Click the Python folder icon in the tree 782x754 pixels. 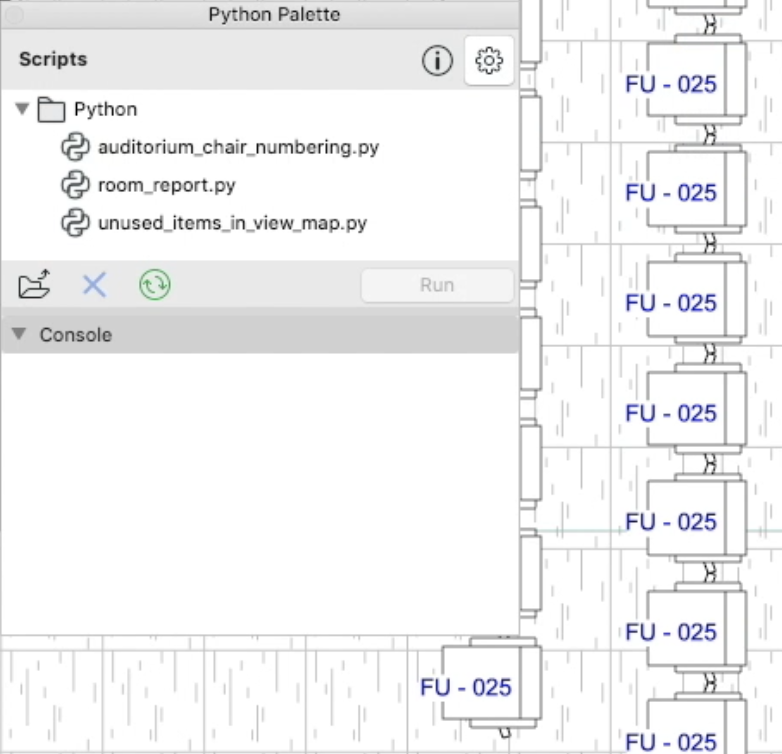pyautogui.click(x=51, y=109)
